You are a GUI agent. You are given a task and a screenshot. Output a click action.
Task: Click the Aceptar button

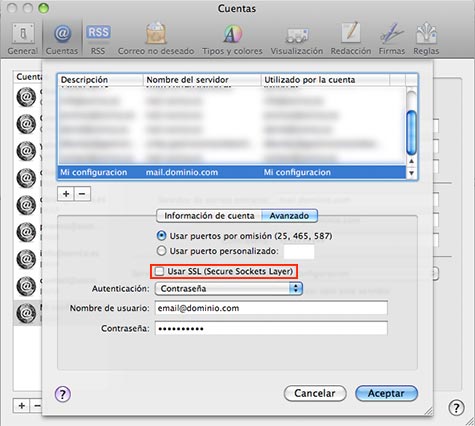click(386, 393)
